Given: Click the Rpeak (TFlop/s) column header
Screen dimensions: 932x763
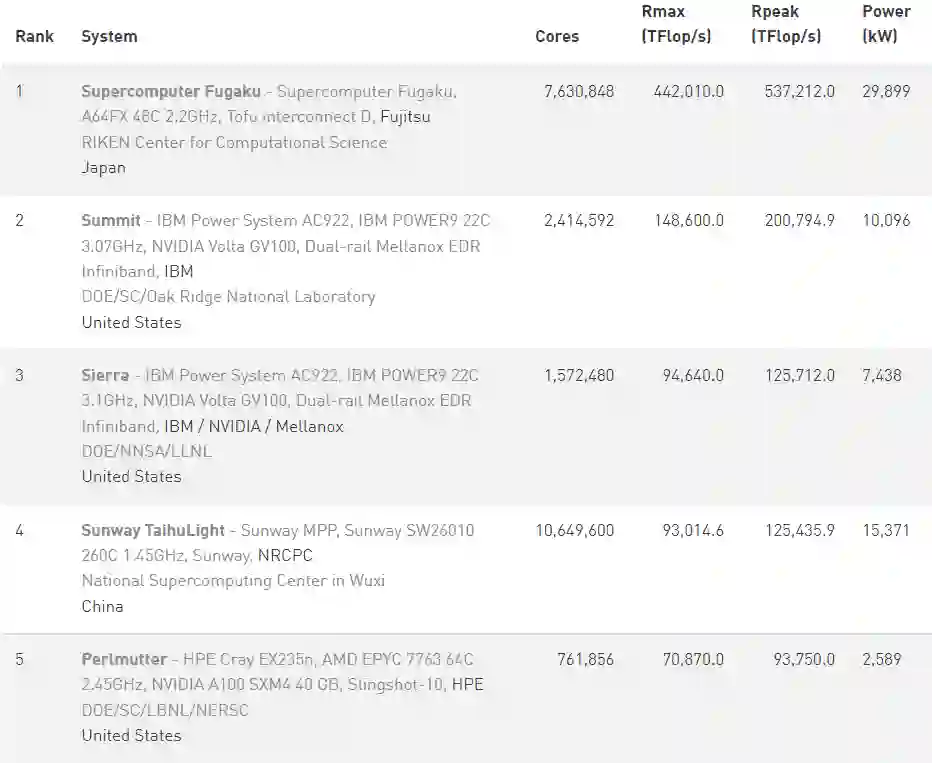Looking at the screenshot, I should pyautogui.click(x=786, y=24).
